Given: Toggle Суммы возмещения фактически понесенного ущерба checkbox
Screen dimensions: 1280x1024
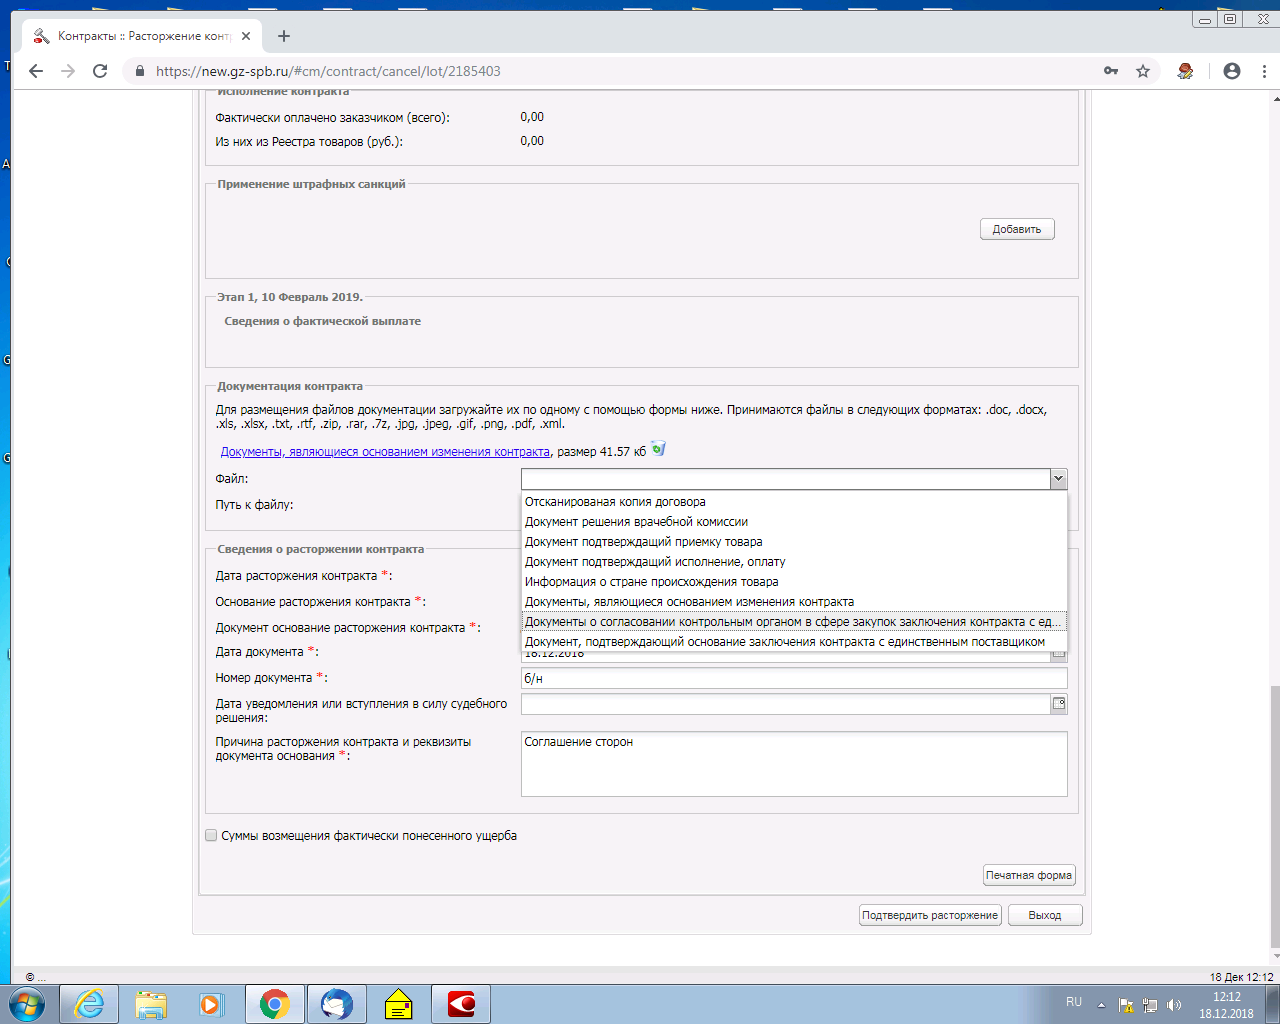Looking at the screenshot, I should coord(211,835).
